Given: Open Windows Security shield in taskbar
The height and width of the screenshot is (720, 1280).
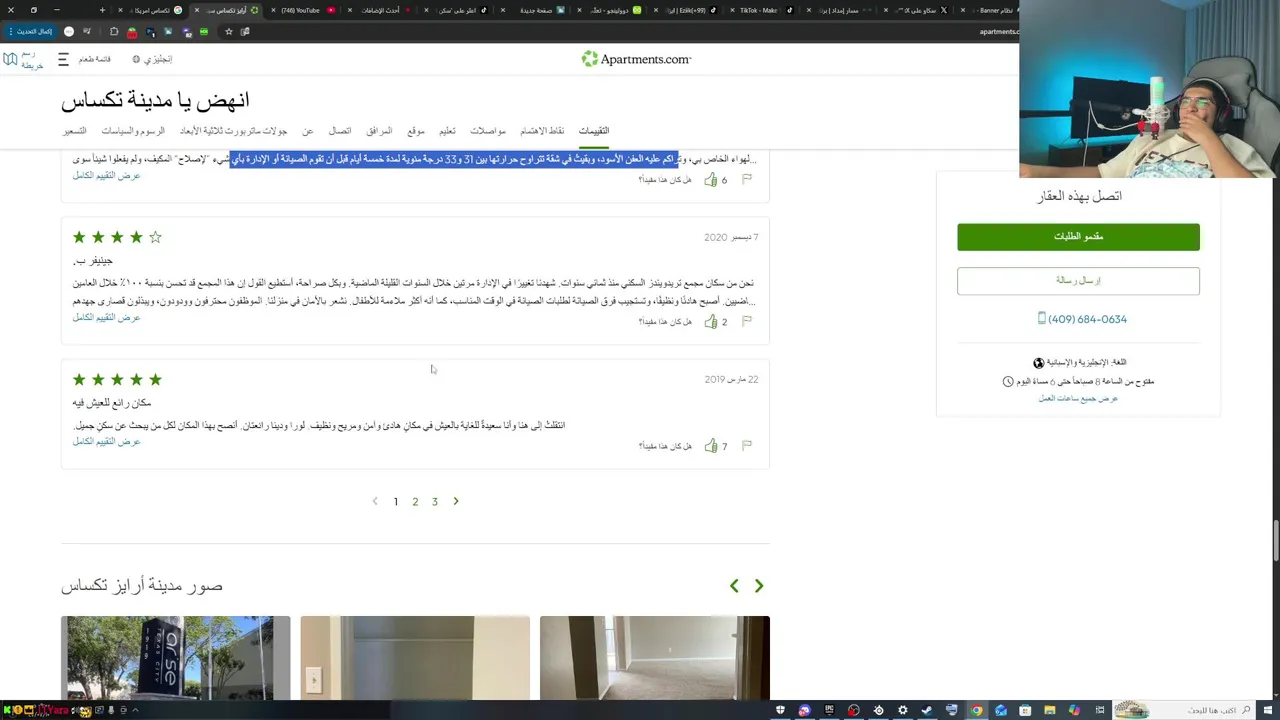Looking at the screenshot, I should tap(780, 710).
